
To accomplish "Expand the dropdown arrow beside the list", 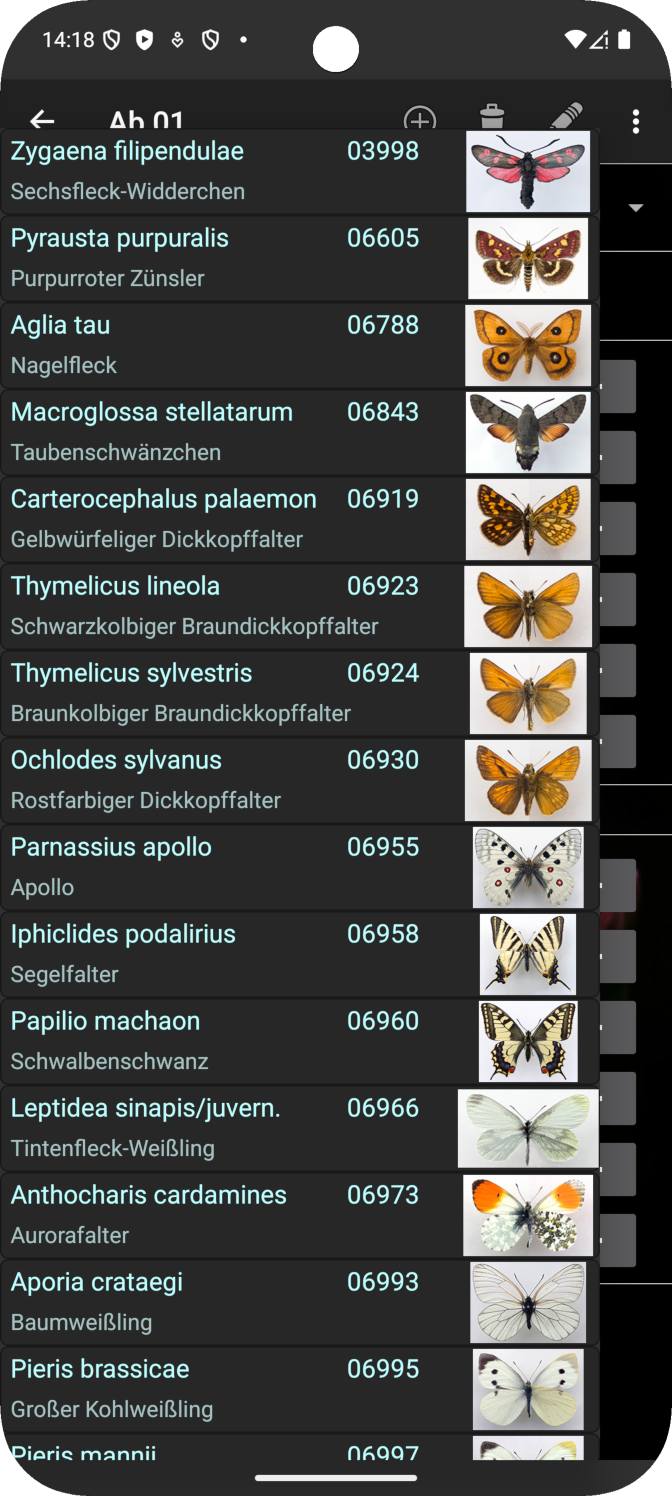I will (635, 208).
